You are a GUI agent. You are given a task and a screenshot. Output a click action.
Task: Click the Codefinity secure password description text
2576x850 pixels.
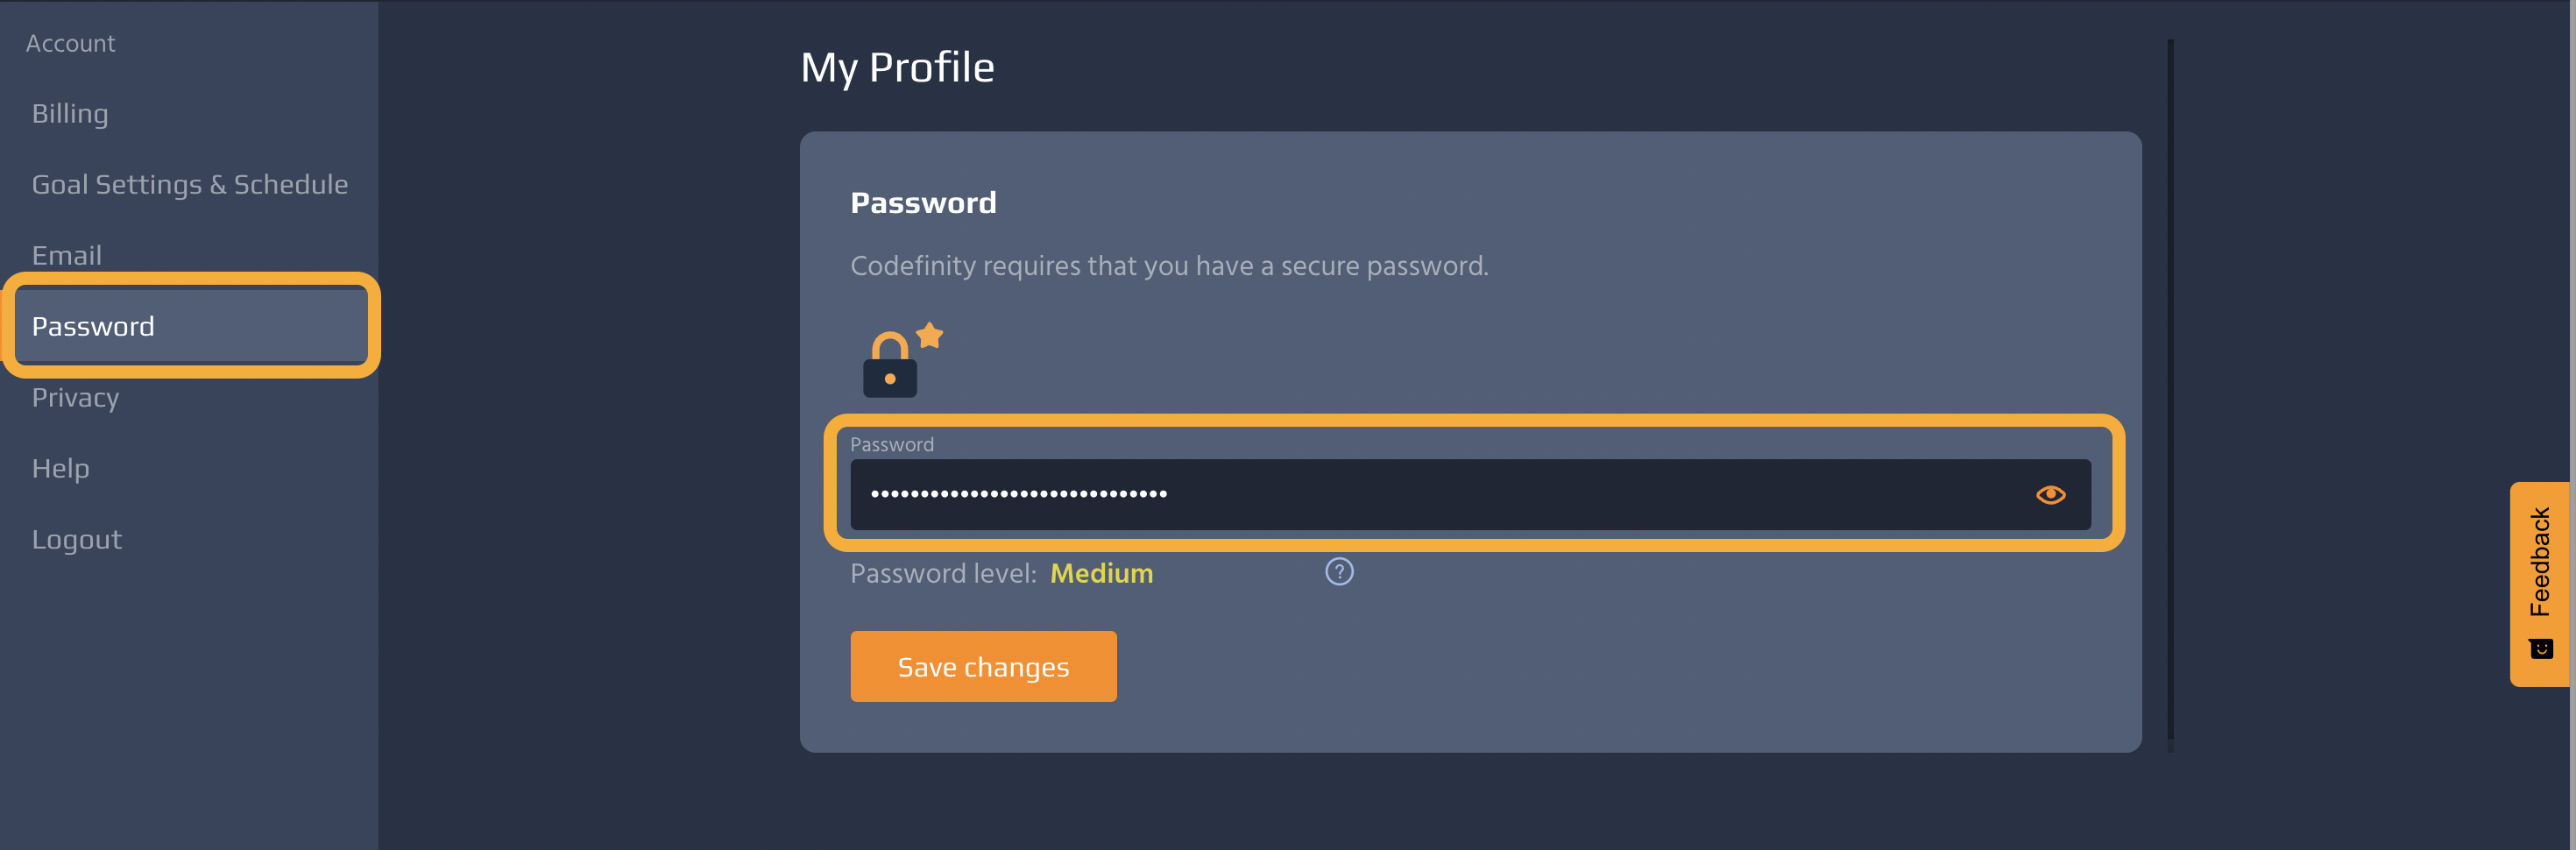click(1169, 266)
